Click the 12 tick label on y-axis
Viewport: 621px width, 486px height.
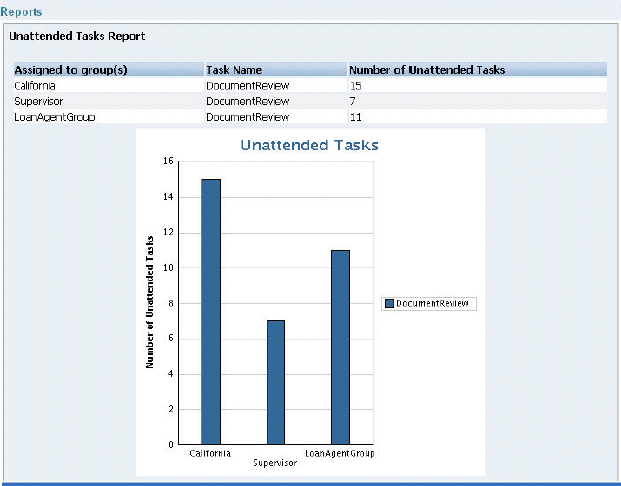click(168, 232)
